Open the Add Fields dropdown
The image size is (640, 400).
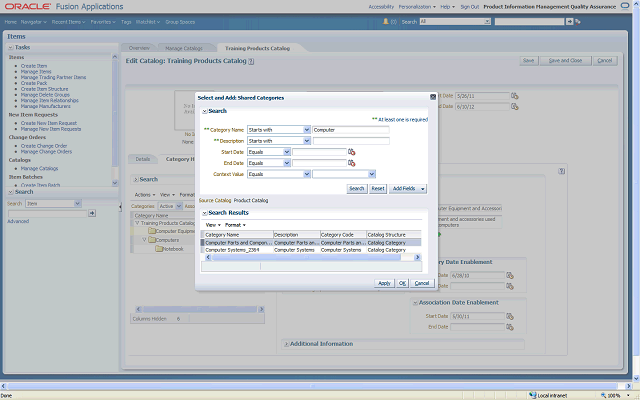[x=409, y=188]
